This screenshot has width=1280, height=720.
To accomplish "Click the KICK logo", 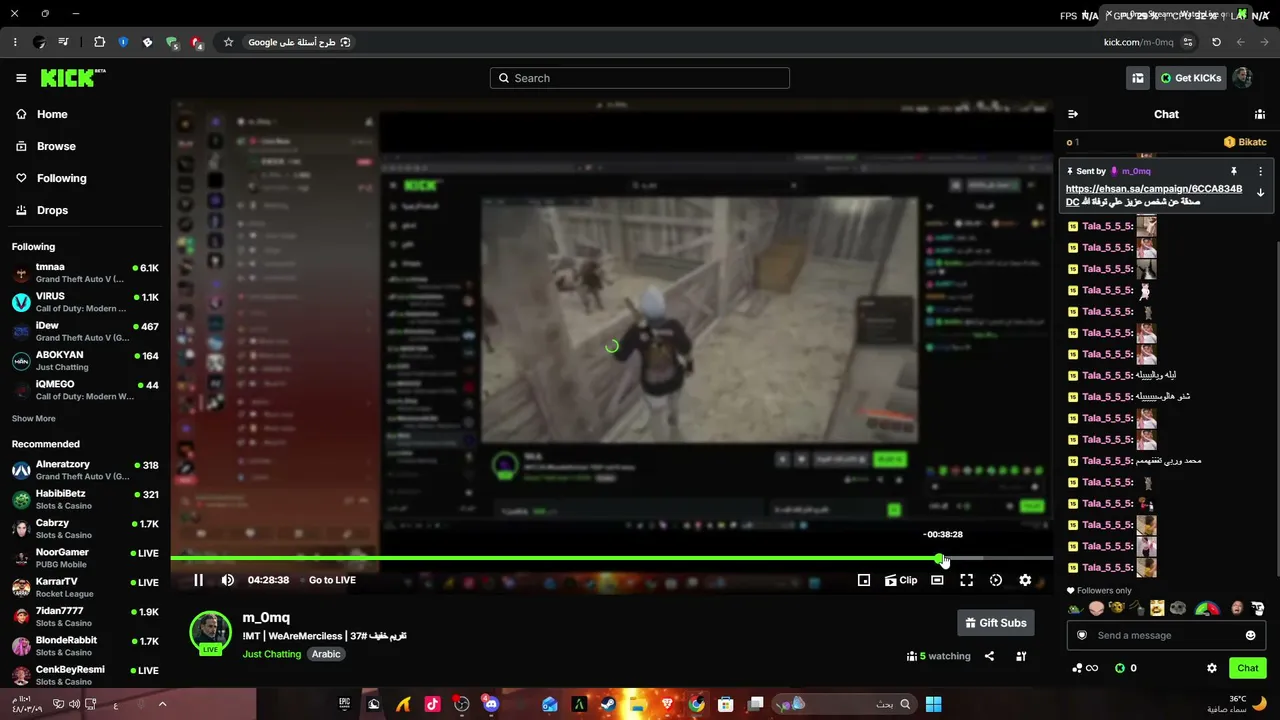I will click(x=73, y=78).
